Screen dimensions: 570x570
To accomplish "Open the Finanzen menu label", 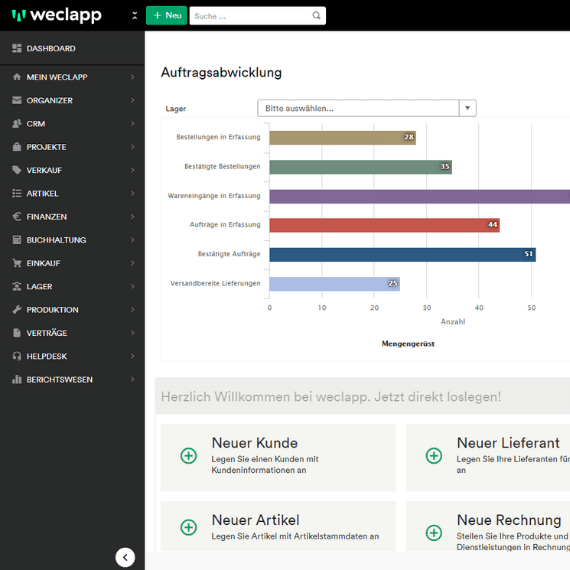I will (47, 217).
